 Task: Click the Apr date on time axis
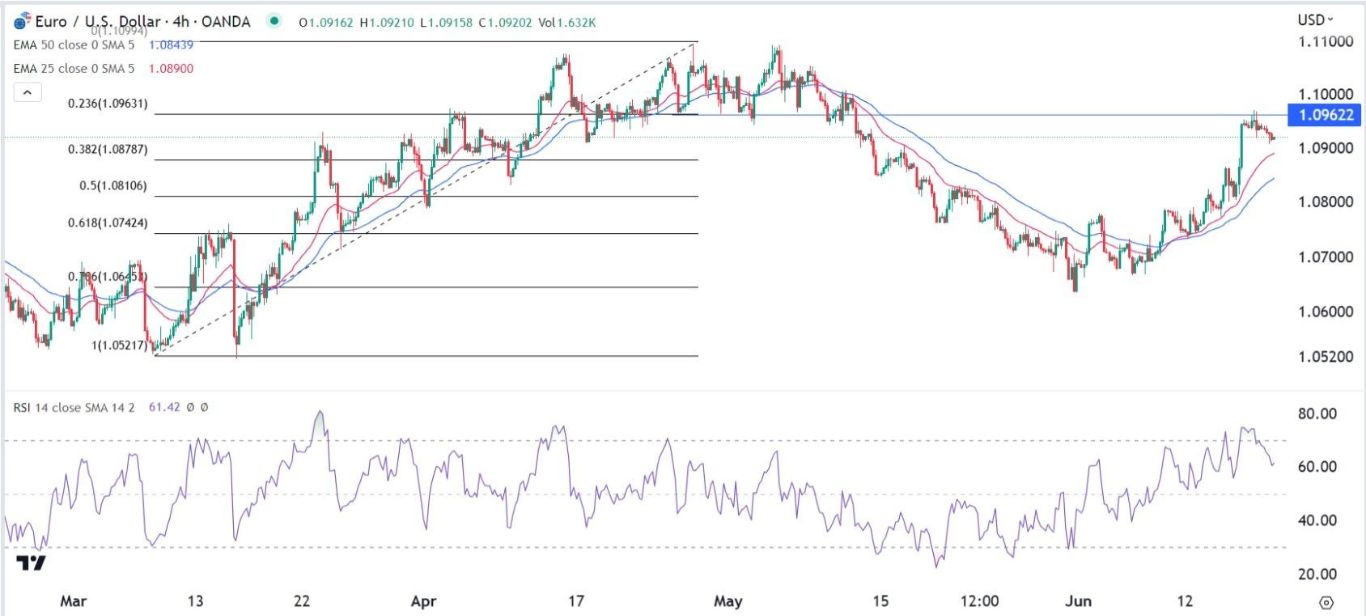click(x=425, y=601)
